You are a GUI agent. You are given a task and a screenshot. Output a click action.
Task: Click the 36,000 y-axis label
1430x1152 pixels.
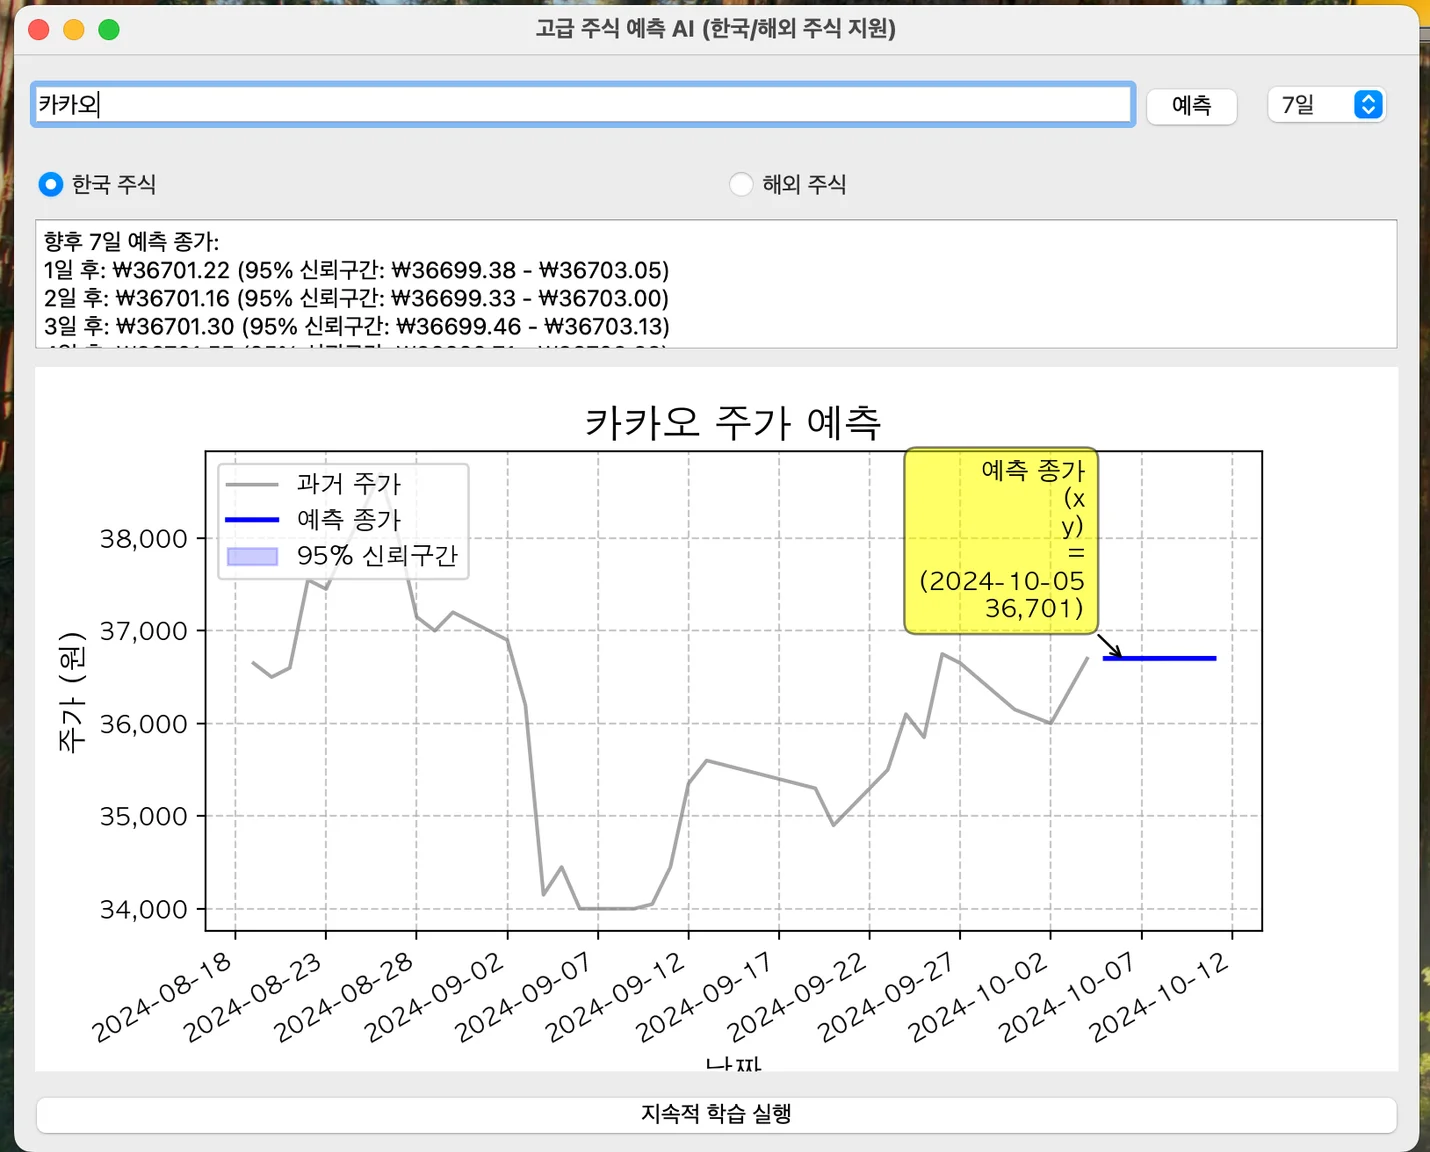pyautogui.click(x=143, y=724)
